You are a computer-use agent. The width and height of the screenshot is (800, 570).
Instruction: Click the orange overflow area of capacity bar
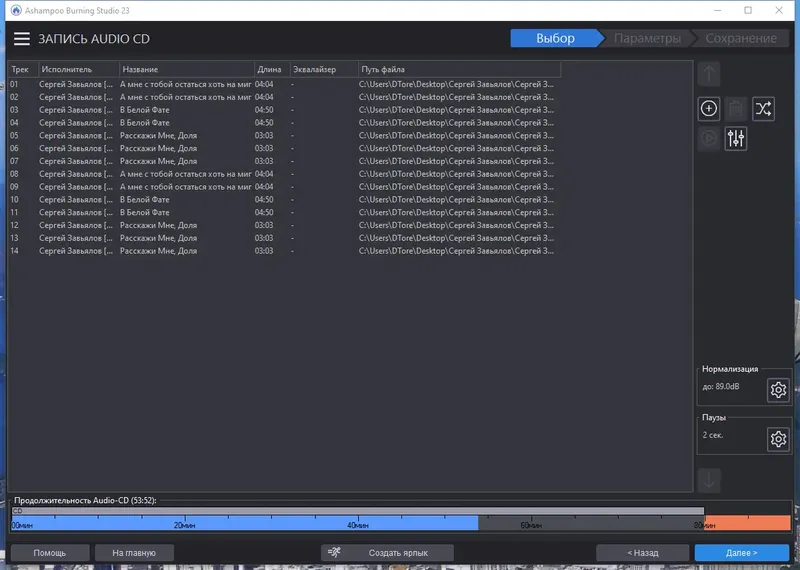[747, 523]
